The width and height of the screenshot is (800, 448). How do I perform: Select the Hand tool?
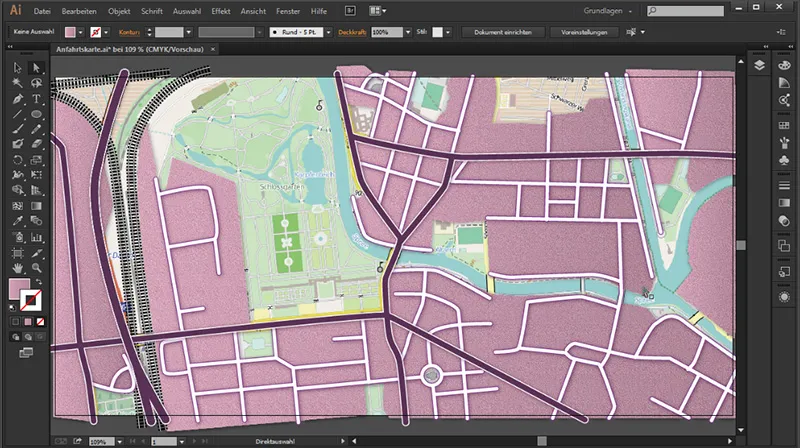tap(17, 267)
